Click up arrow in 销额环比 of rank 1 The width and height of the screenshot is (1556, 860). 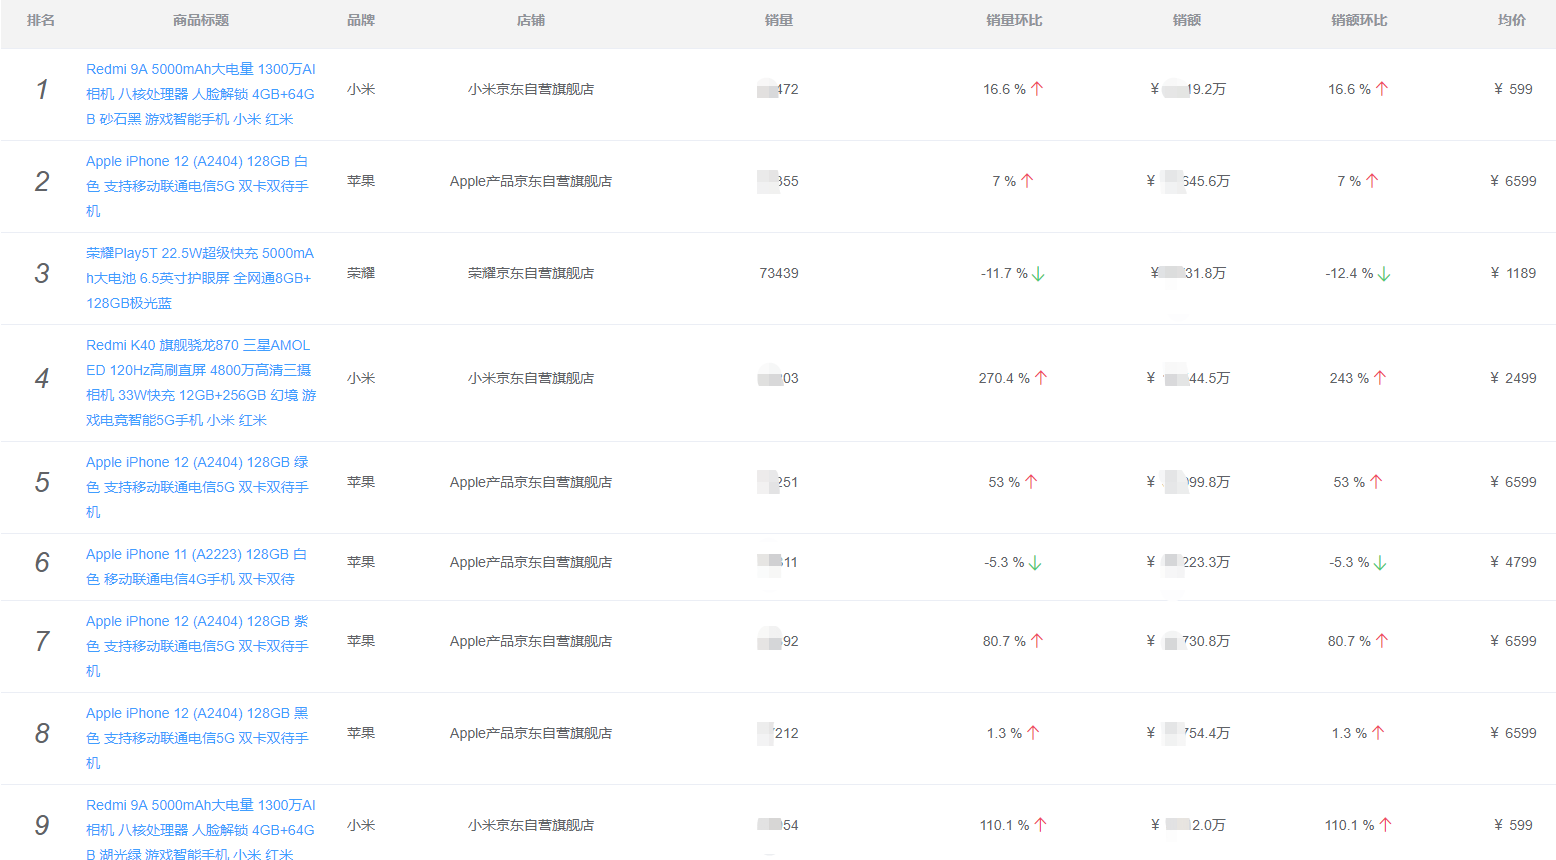(1382, 89)
